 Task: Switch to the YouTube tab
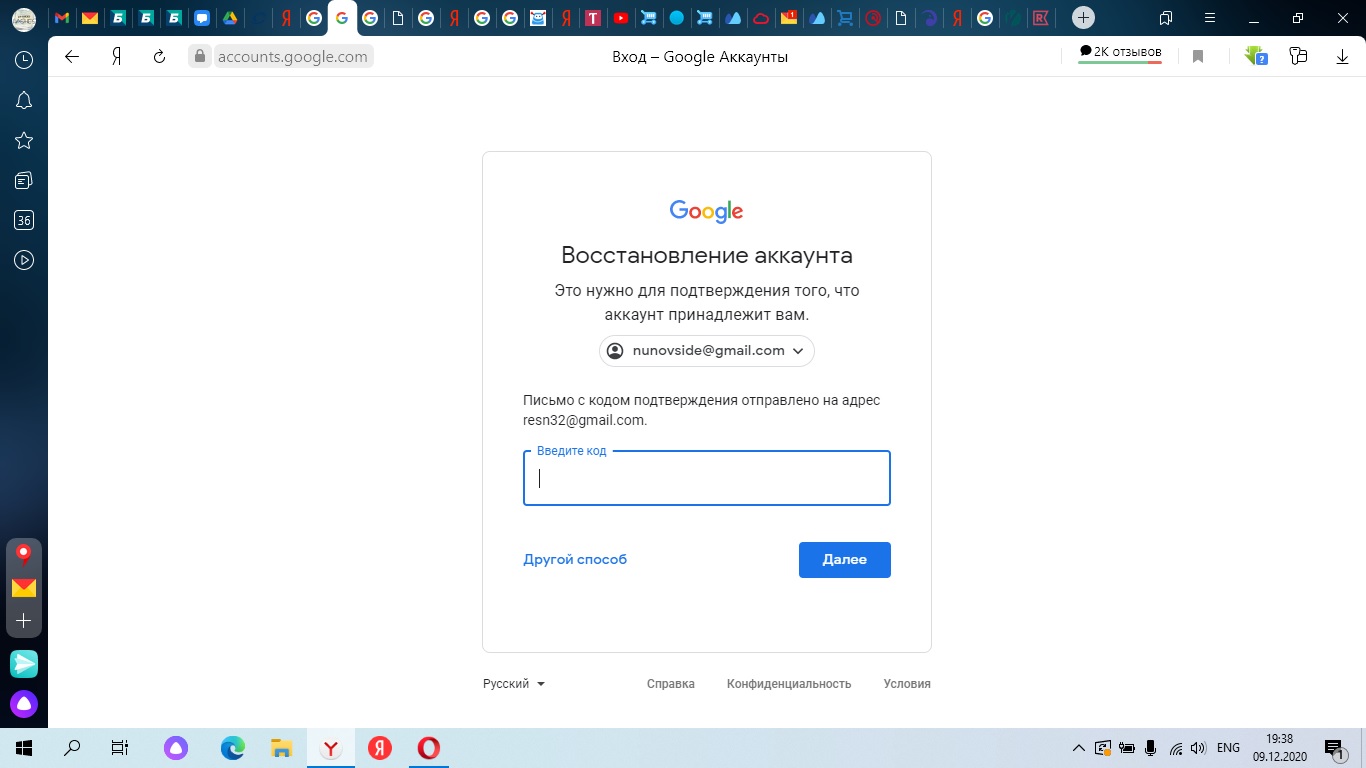click(x=621, y=18)
